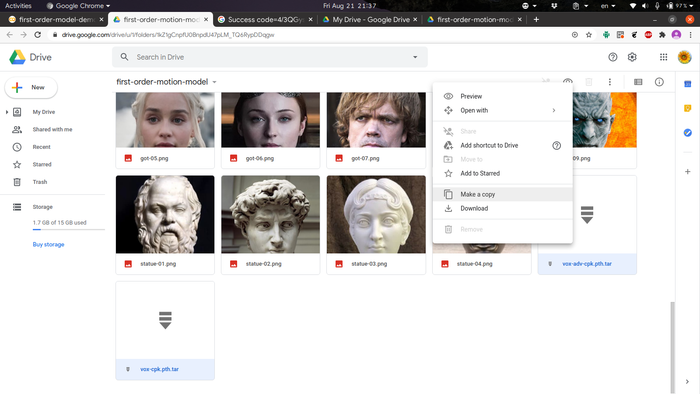Image resolution: width=700 pixels, height=394 pixels.
Task: Get add-ons plus icon in side panel
Action: (688, 172)
